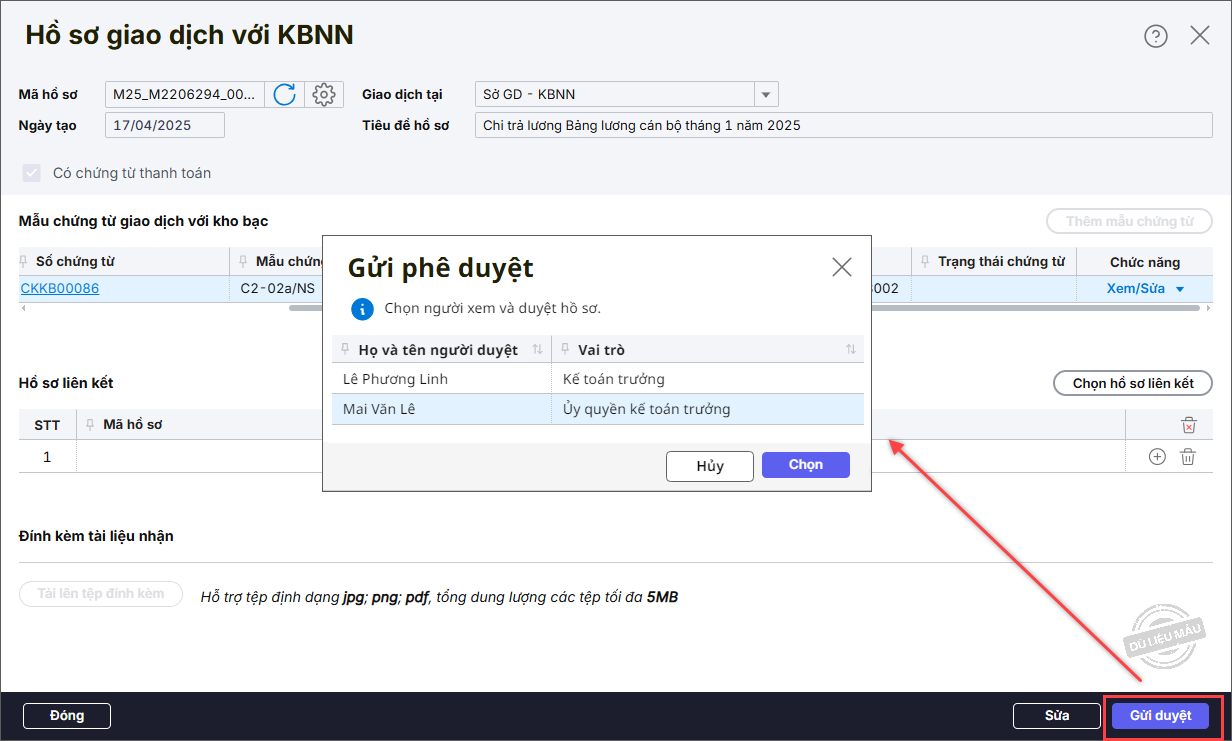The width and height of the screenshot is (1232, 741).
Task: Click pin icon beside Mã hồ sơ column
Action: (92, 424)
